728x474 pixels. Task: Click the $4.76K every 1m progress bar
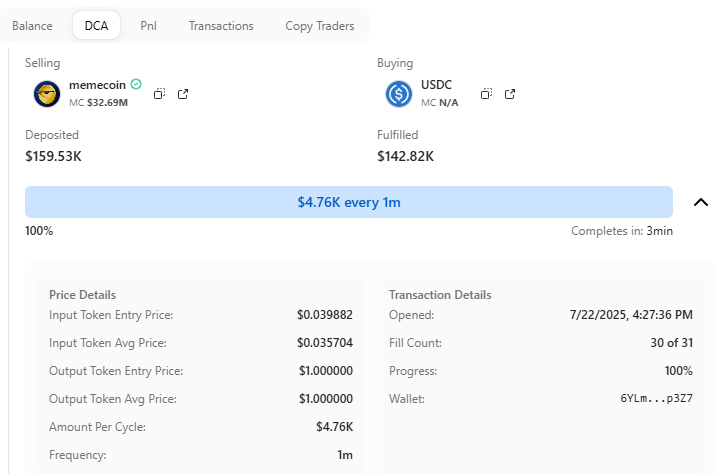349,202
